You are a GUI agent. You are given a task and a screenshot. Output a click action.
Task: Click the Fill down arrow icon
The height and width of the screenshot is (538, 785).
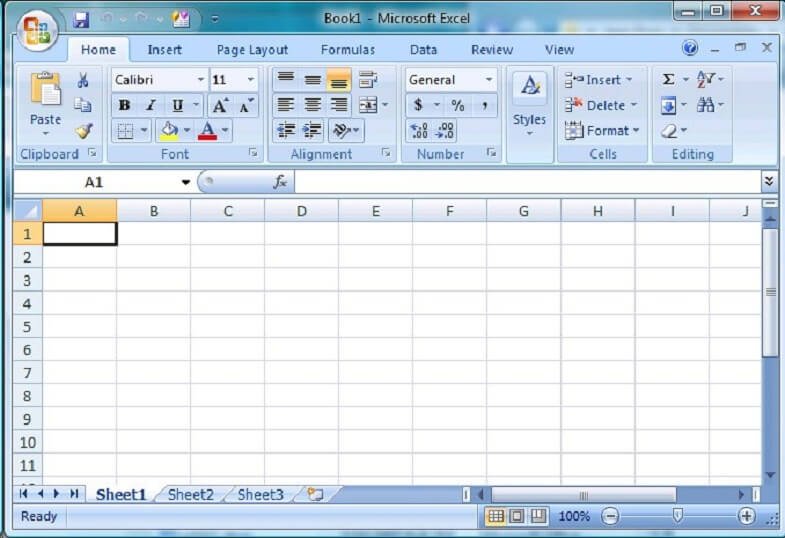coord(668,105)
